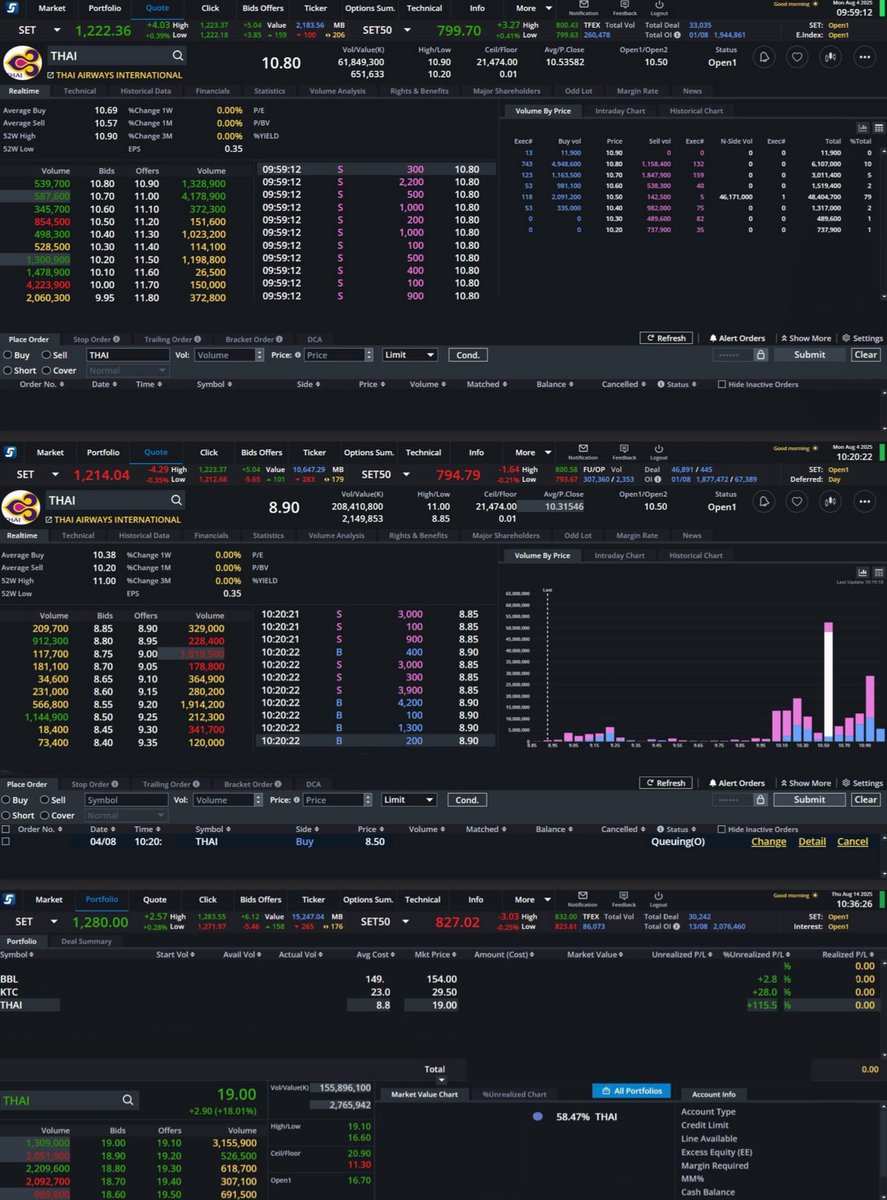887x1200 pixels.
Task: Click the Feedback icon in the 10:36:26 screen
Action: pyautogui.click(x=624, y=896)
